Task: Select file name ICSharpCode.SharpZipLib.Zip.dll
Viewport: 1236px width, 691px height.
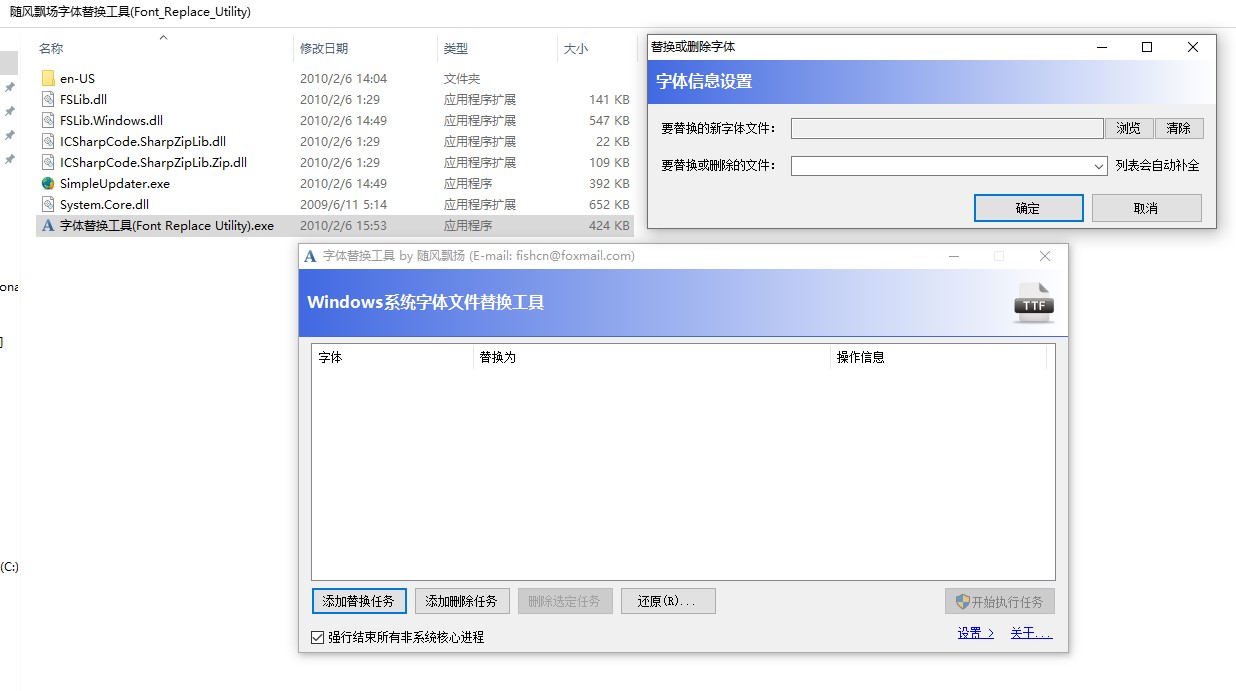Action: (x=153, y=162)
